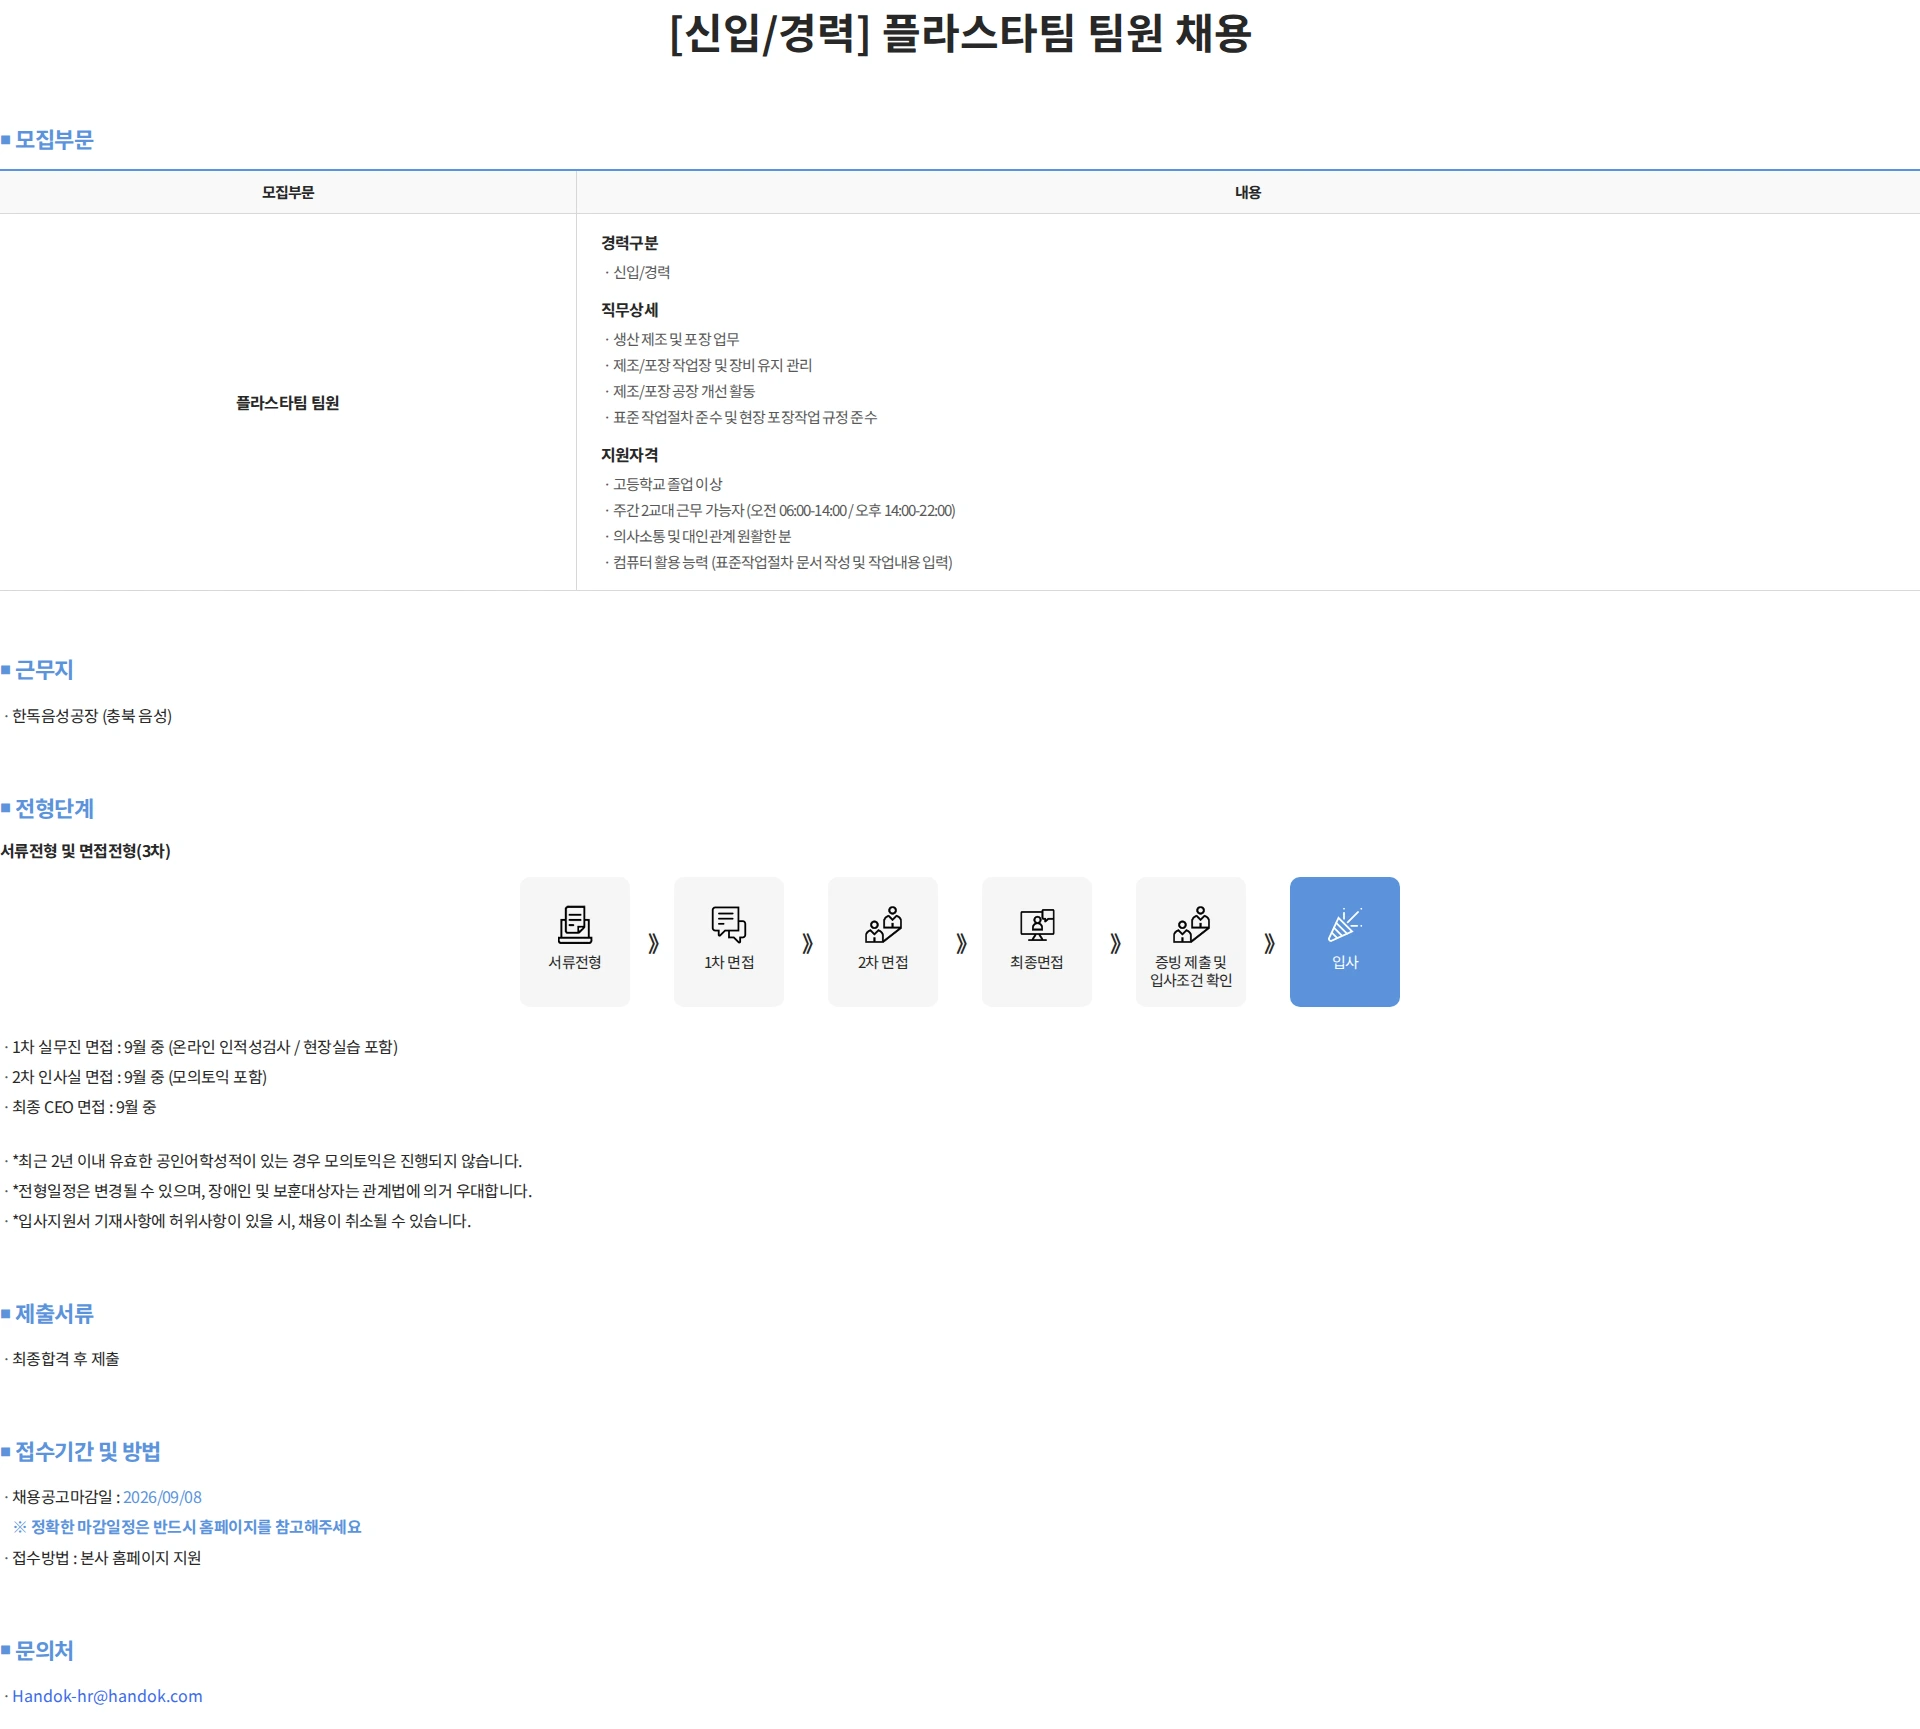Click the 최종면접 presentation icon
The image size is (1920, 1729).
tap(1037, 925)
